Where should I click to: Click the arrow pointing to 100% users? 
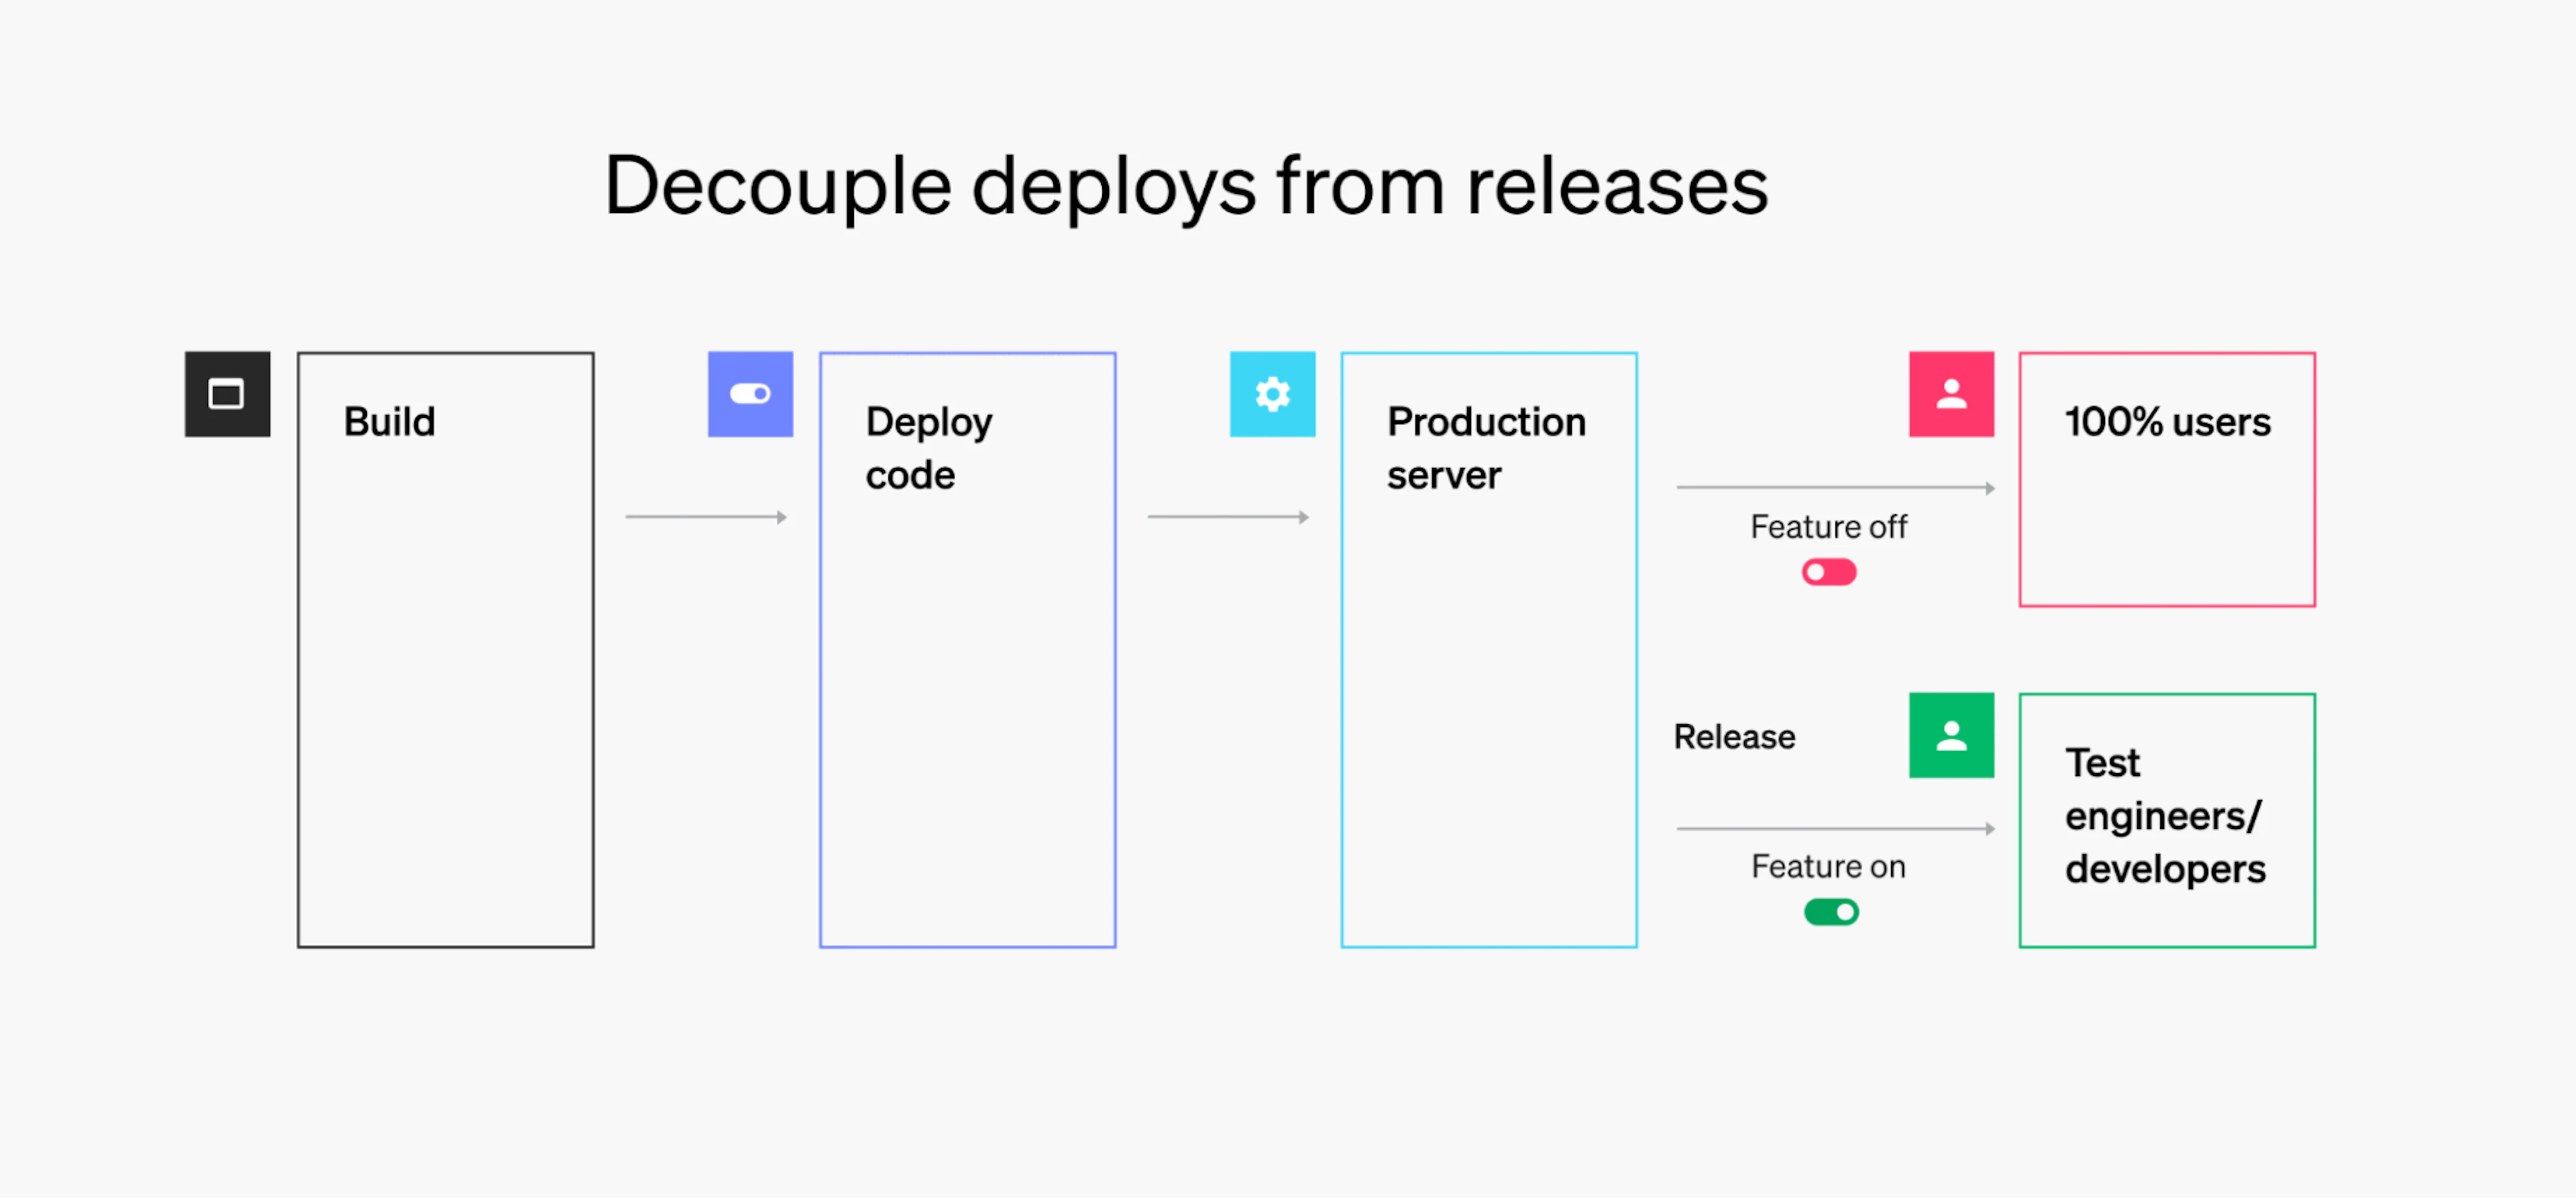click(1835, 488)
